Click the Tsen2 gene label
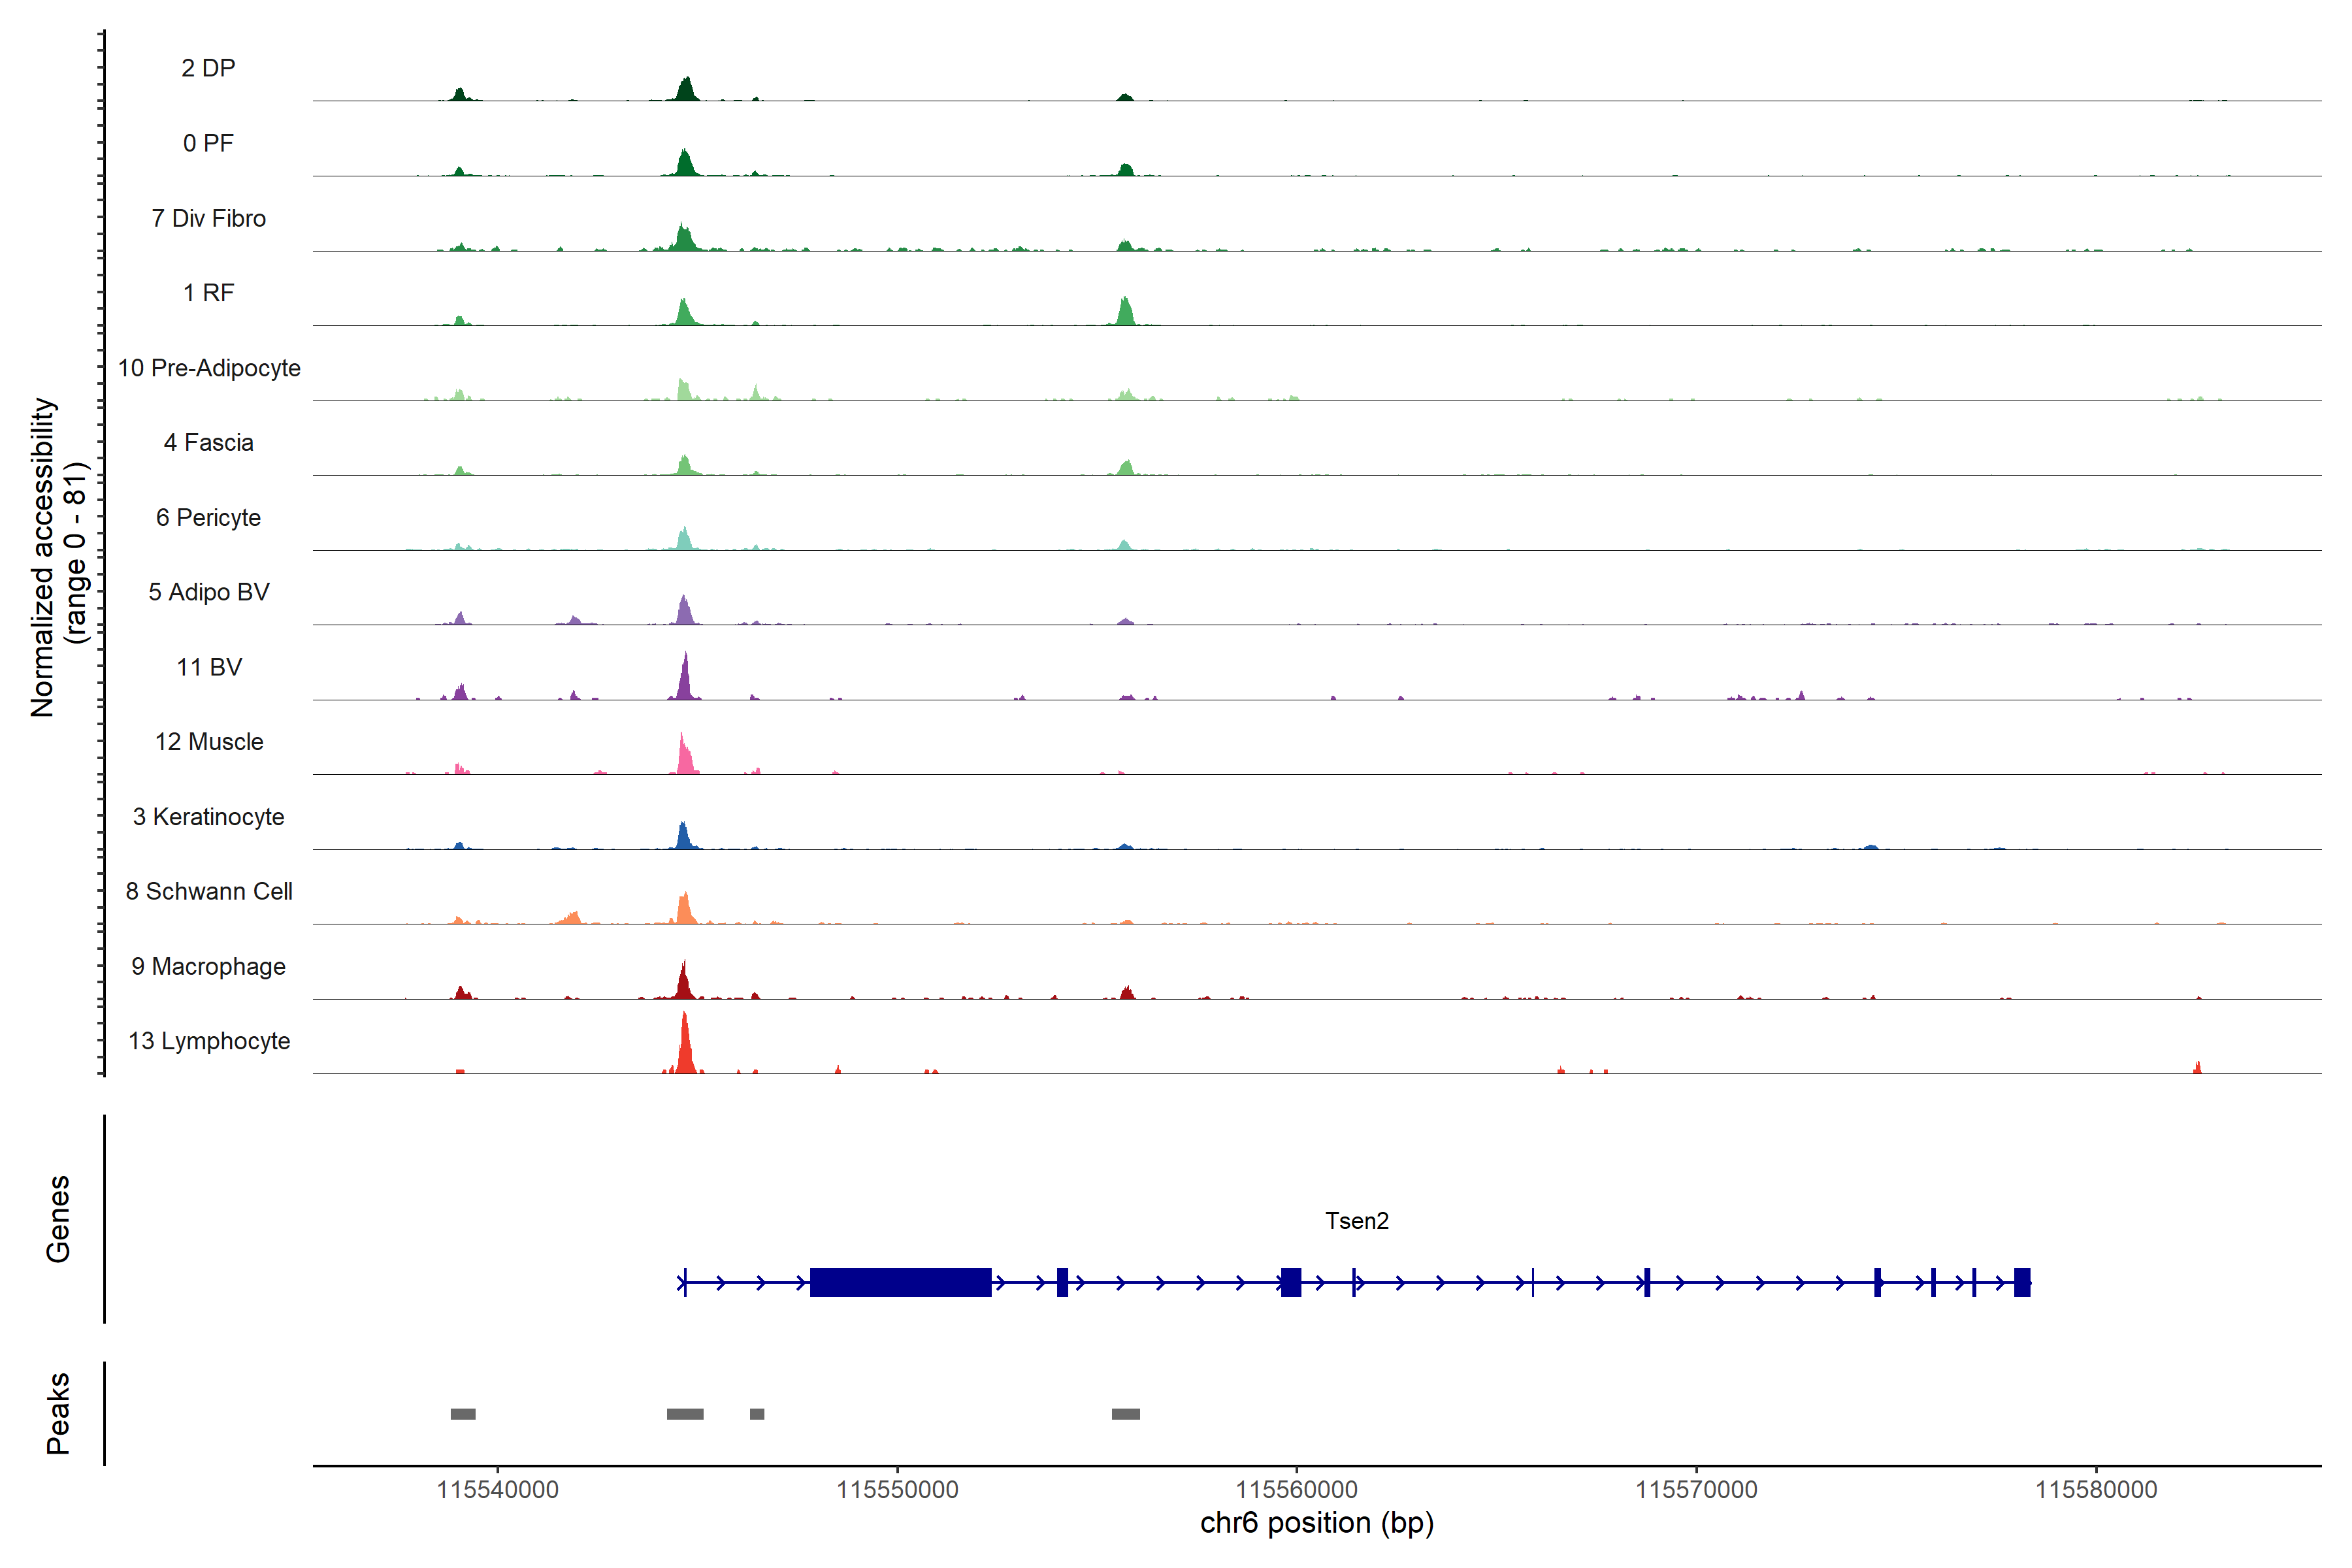 pyautogui.click(x=1356, y=1220)
